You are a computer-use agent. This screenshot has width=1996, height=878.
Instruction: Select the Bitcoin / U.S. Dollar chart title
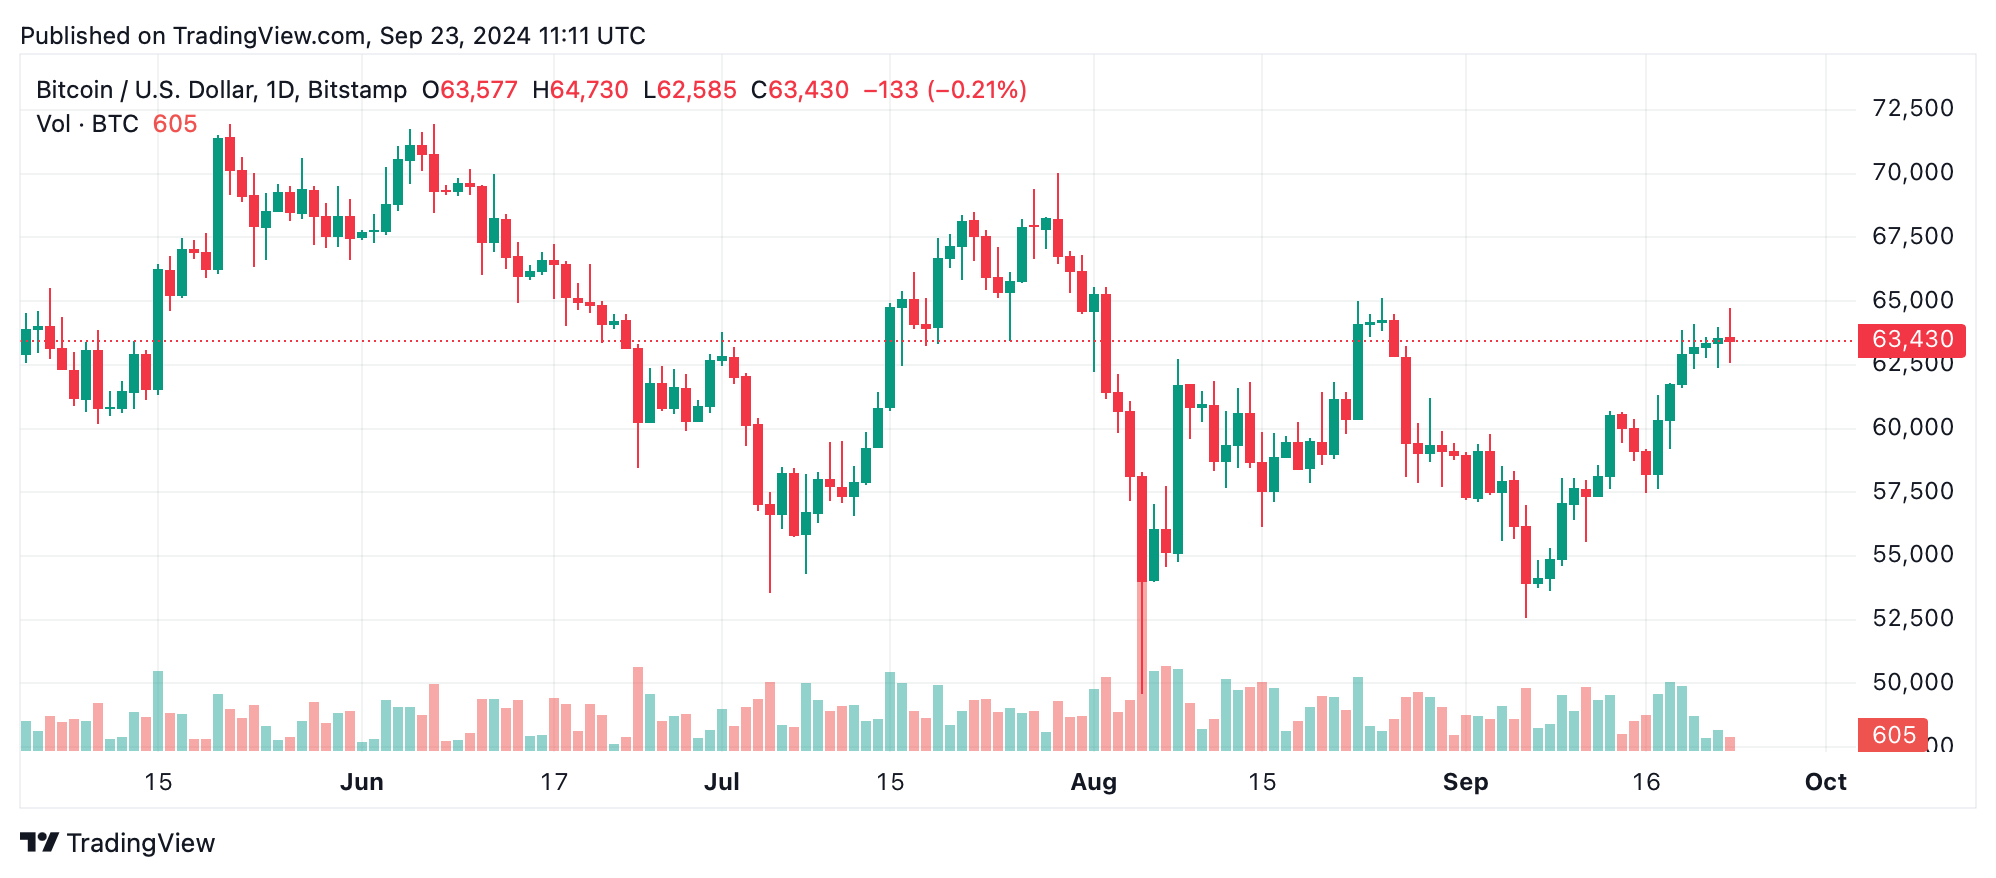221,90
